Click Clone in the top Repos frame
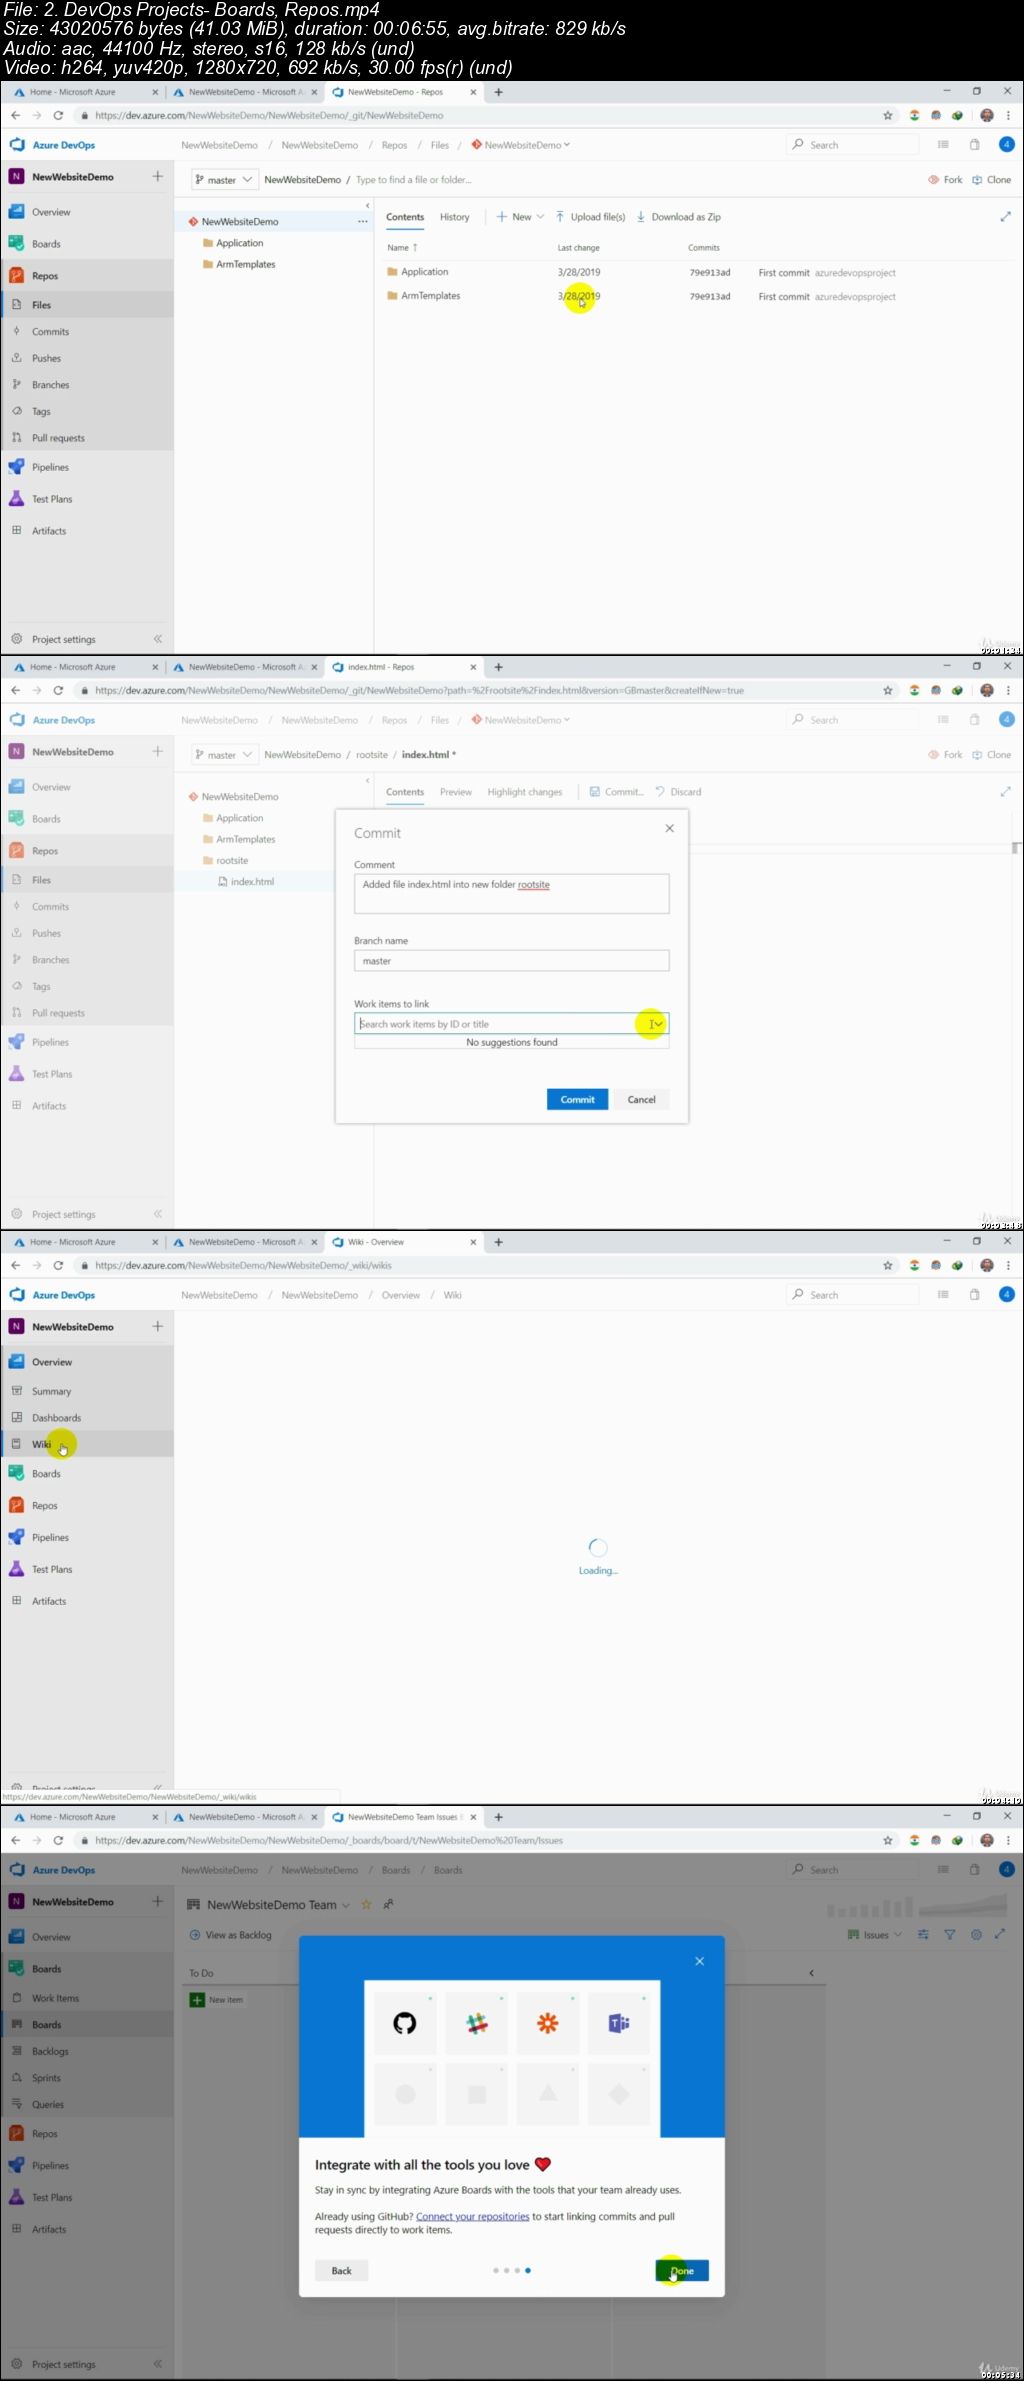Viewport: 1024px width, 2381px height. click(991, 180)
